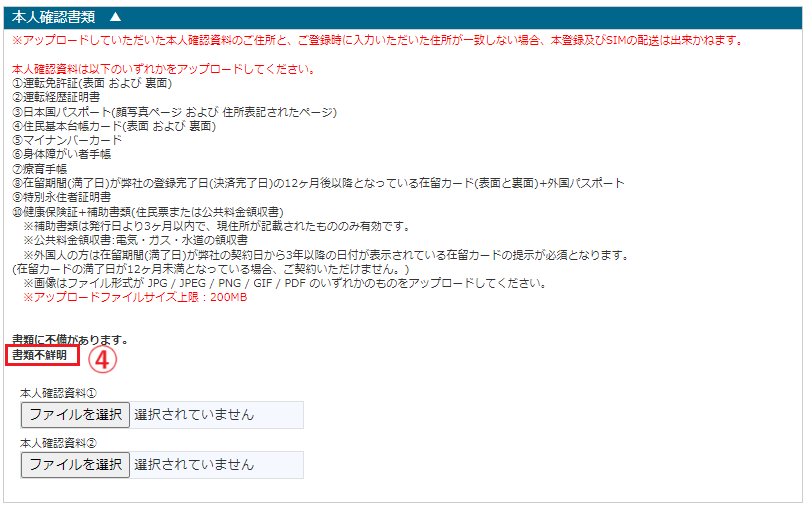Click the ⑨特別永住者証明書 line
Viewport: 807px width, 505px height.
pos(61,197)
